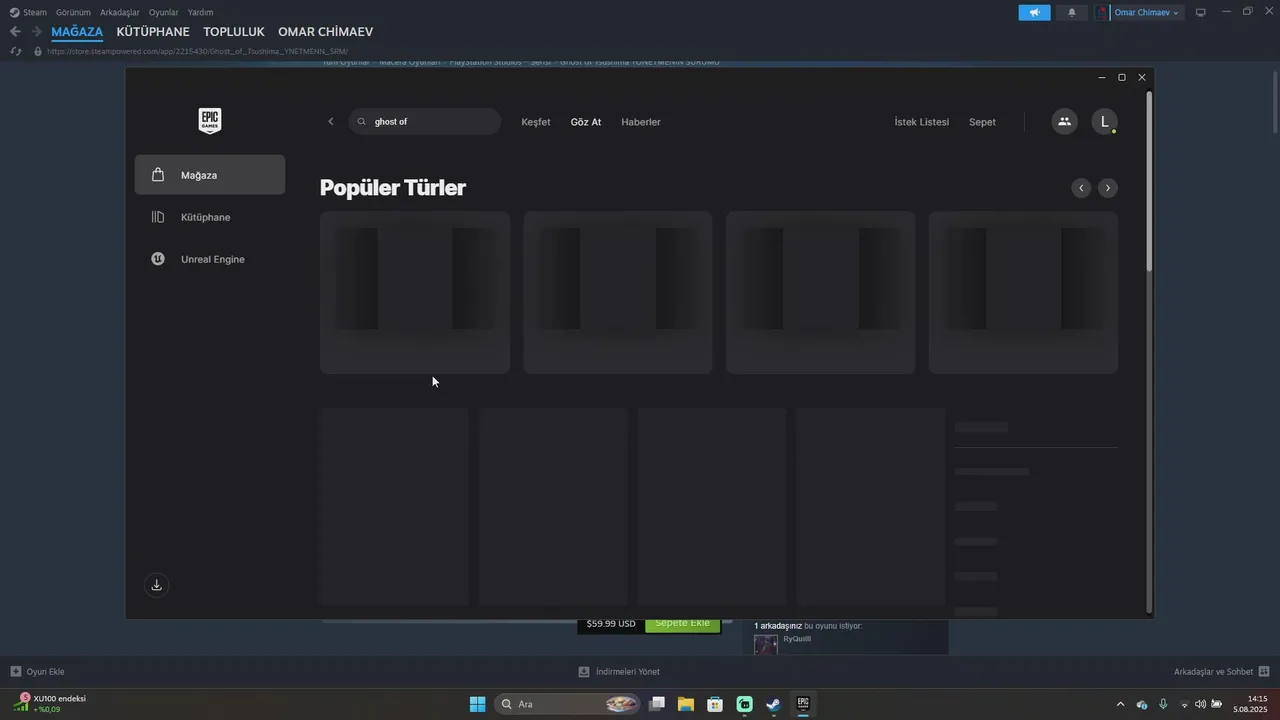
Task: Open Epic Games Launcher from taskbar
Action: [x=803, y=704]
